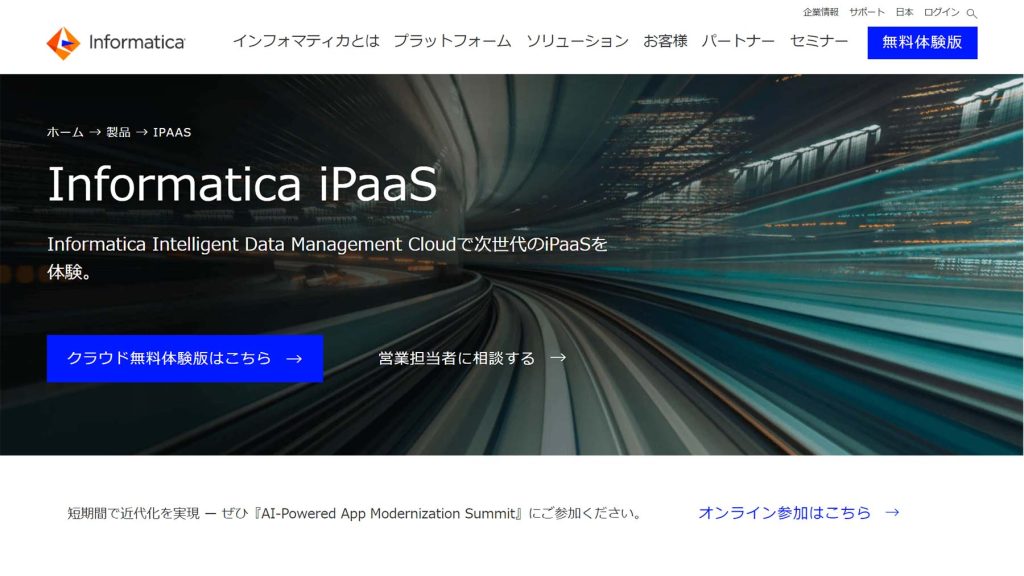The width and height of the screenshot is (1024, 576).
Task: Click 営業担当者に相談する
Action: [455, 358]
